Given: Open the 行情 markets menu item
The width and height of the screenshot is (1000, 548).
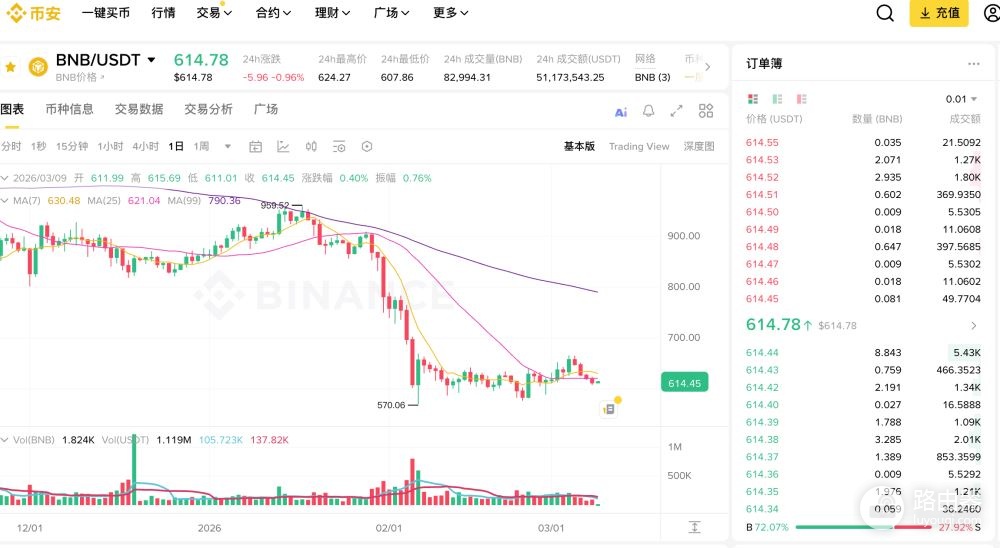Looking at the screenshot, I should (163, 13).
